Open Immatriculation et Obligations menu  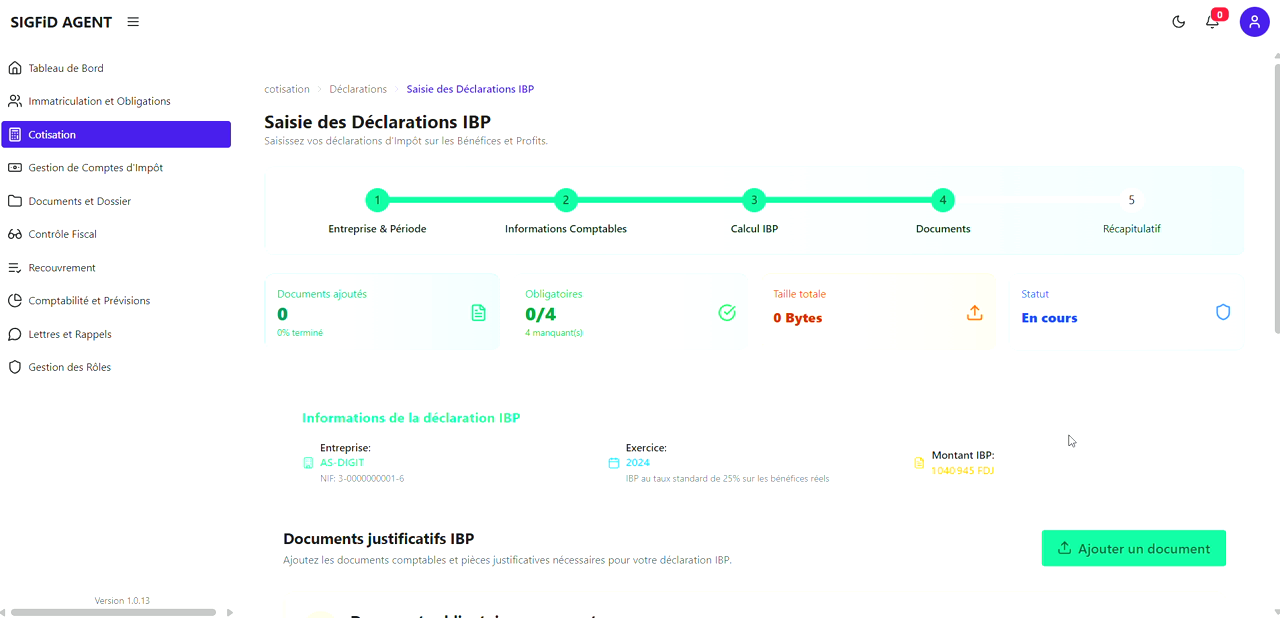point(99,101)
